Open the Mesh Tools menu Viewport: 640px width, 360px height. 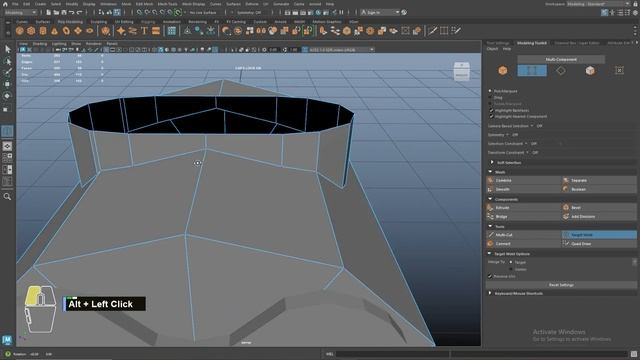167,4
